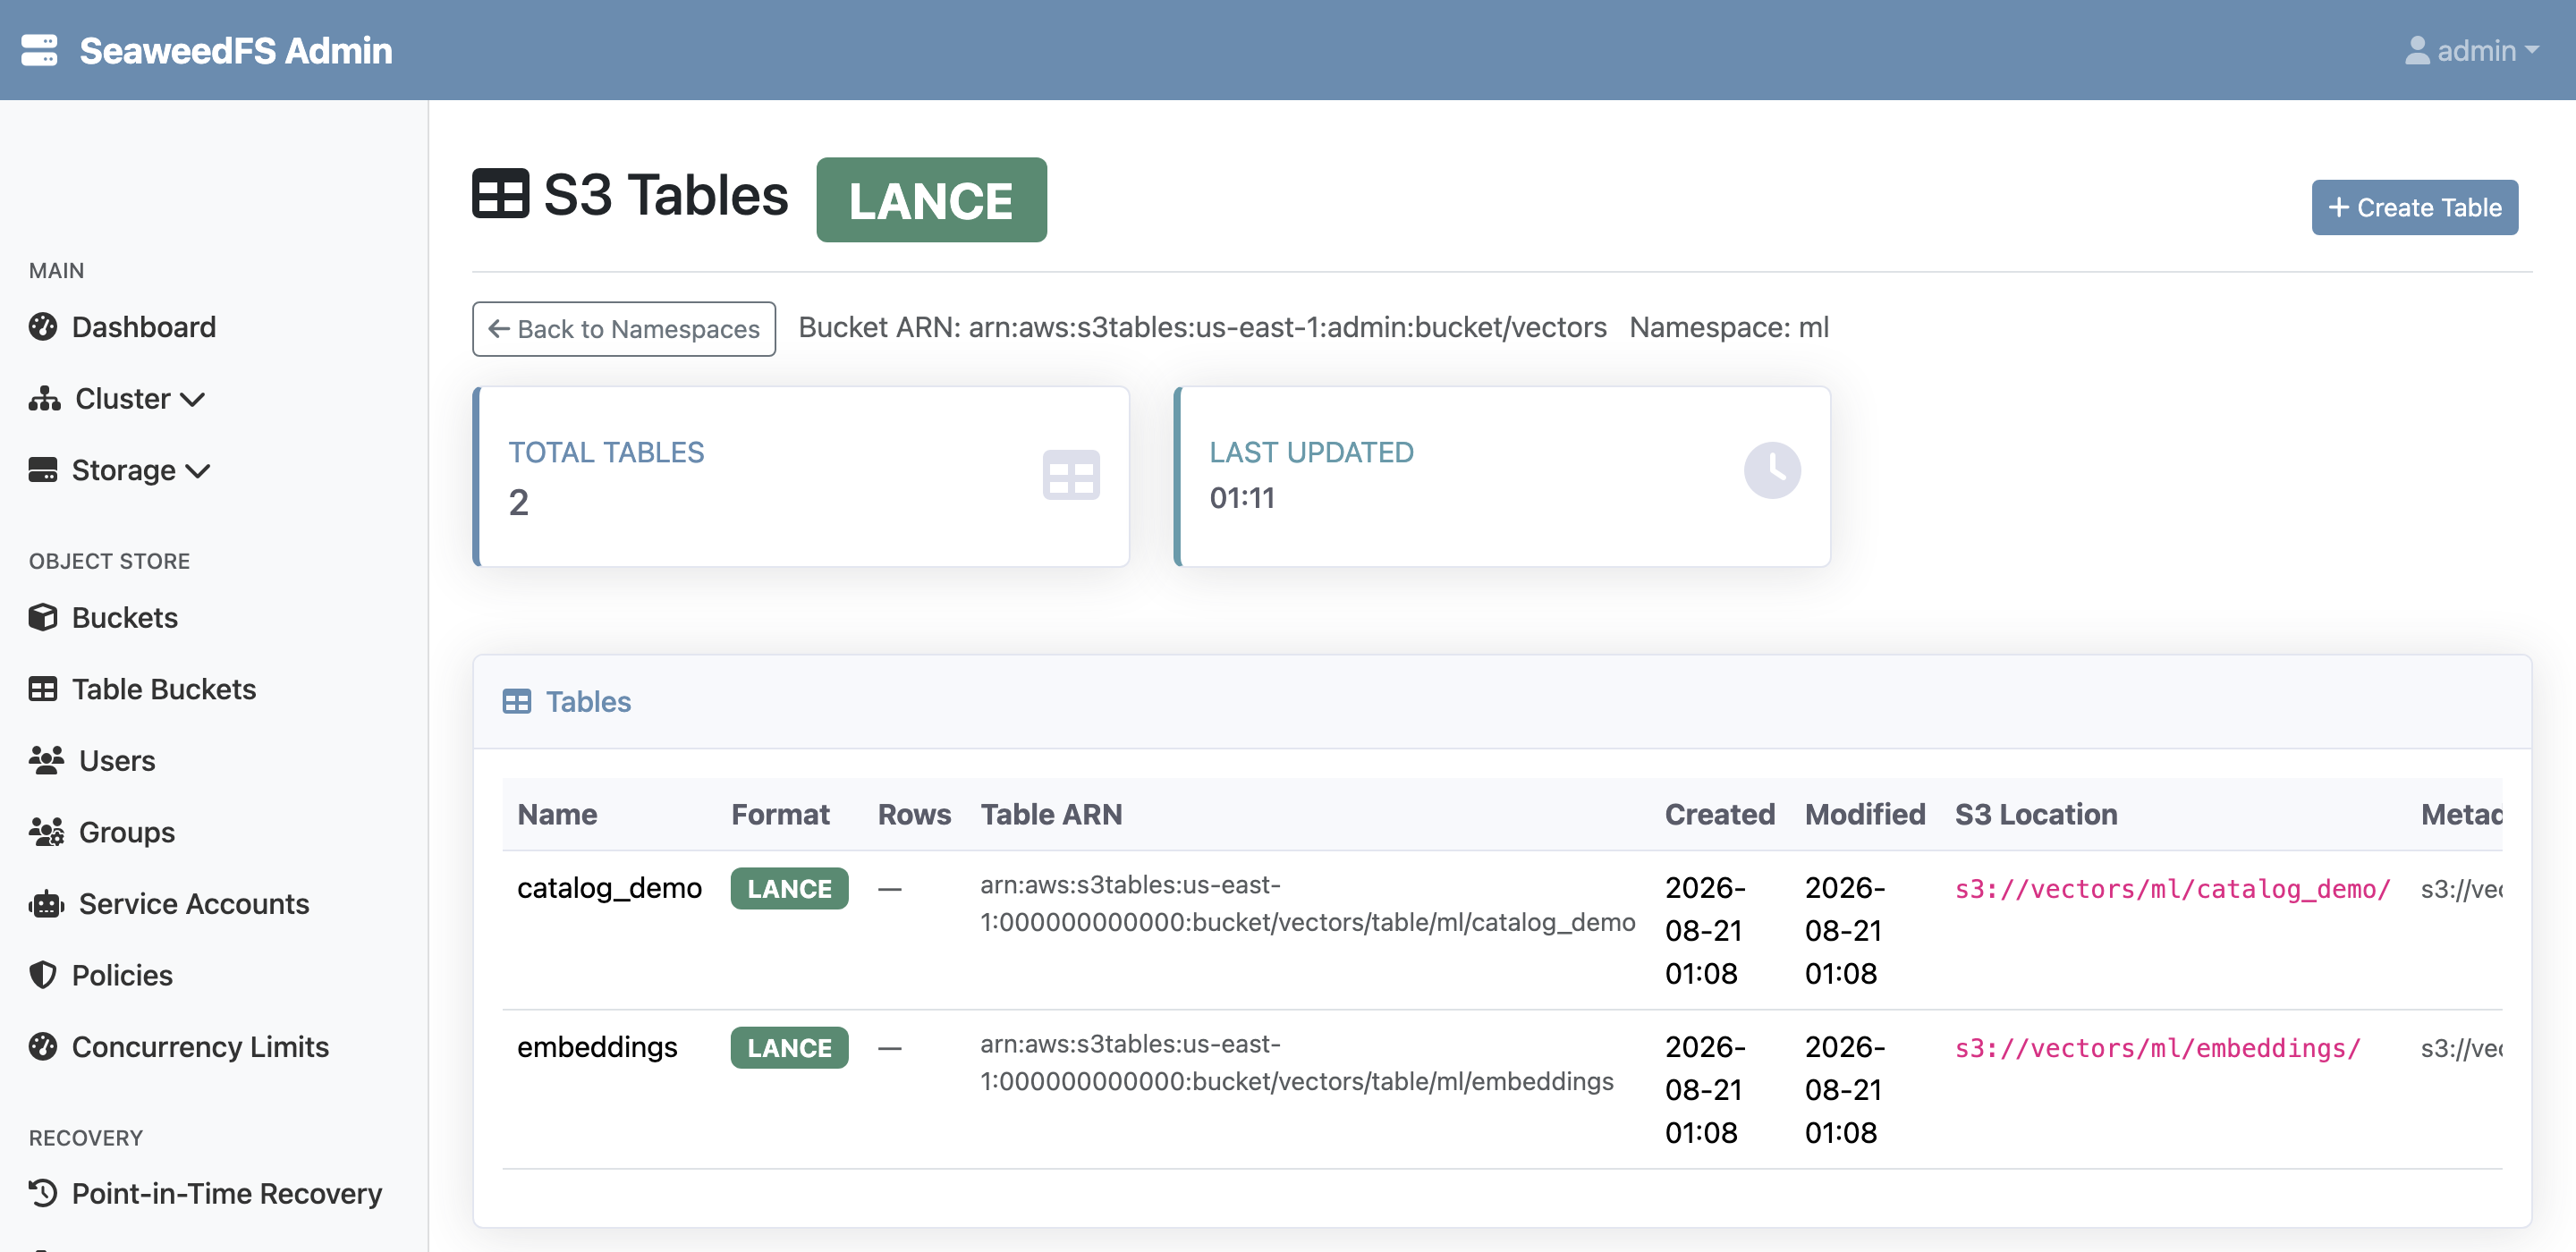Click the Policies shield icon
The height and width of the screenshot is (1252, 2576).
click(43, 975)
